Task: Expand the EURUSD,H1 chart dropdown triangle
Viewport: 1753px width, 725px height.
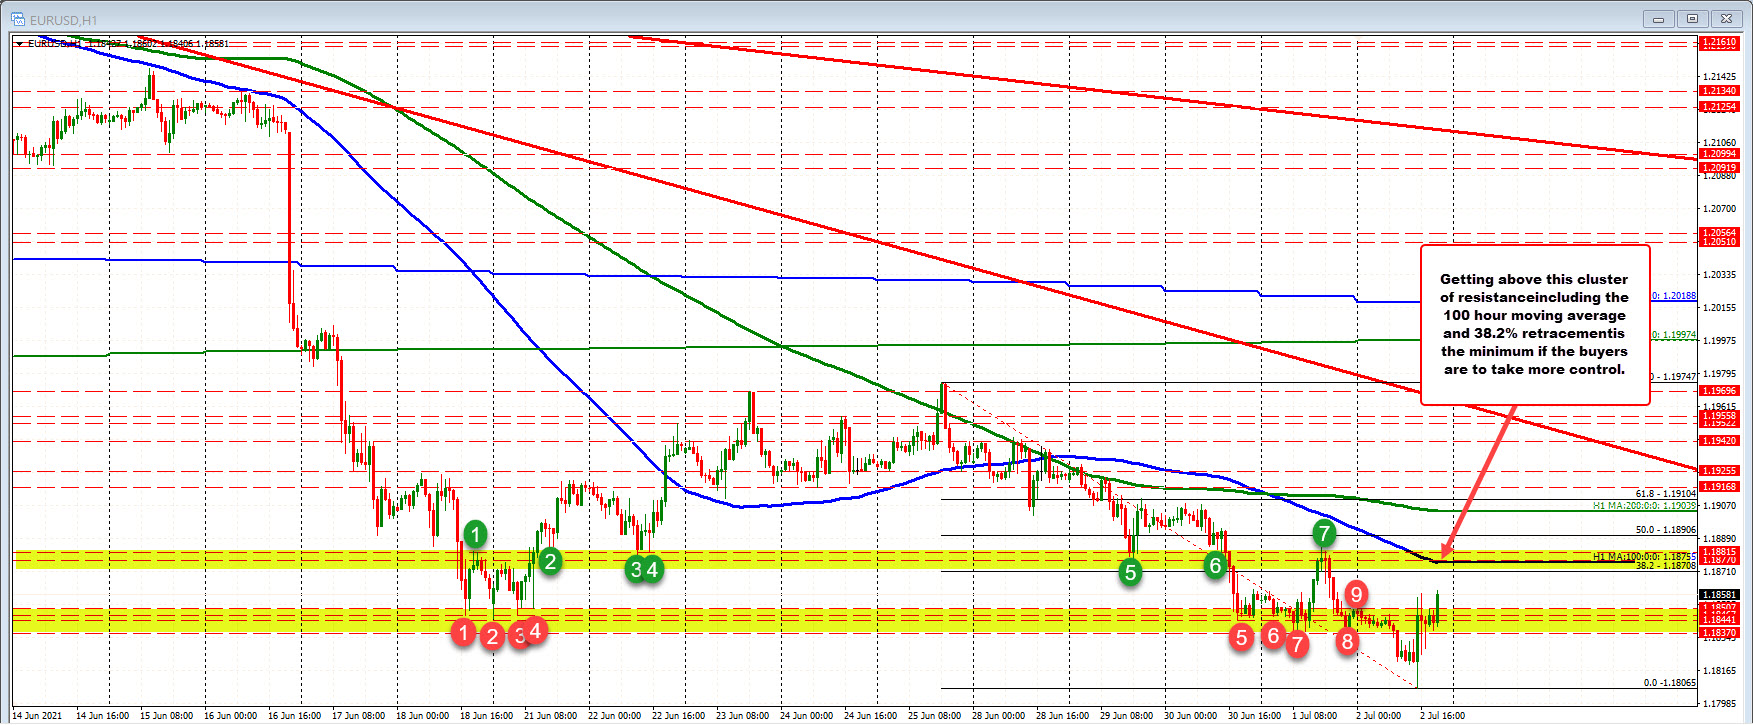Action: (19, 44)
